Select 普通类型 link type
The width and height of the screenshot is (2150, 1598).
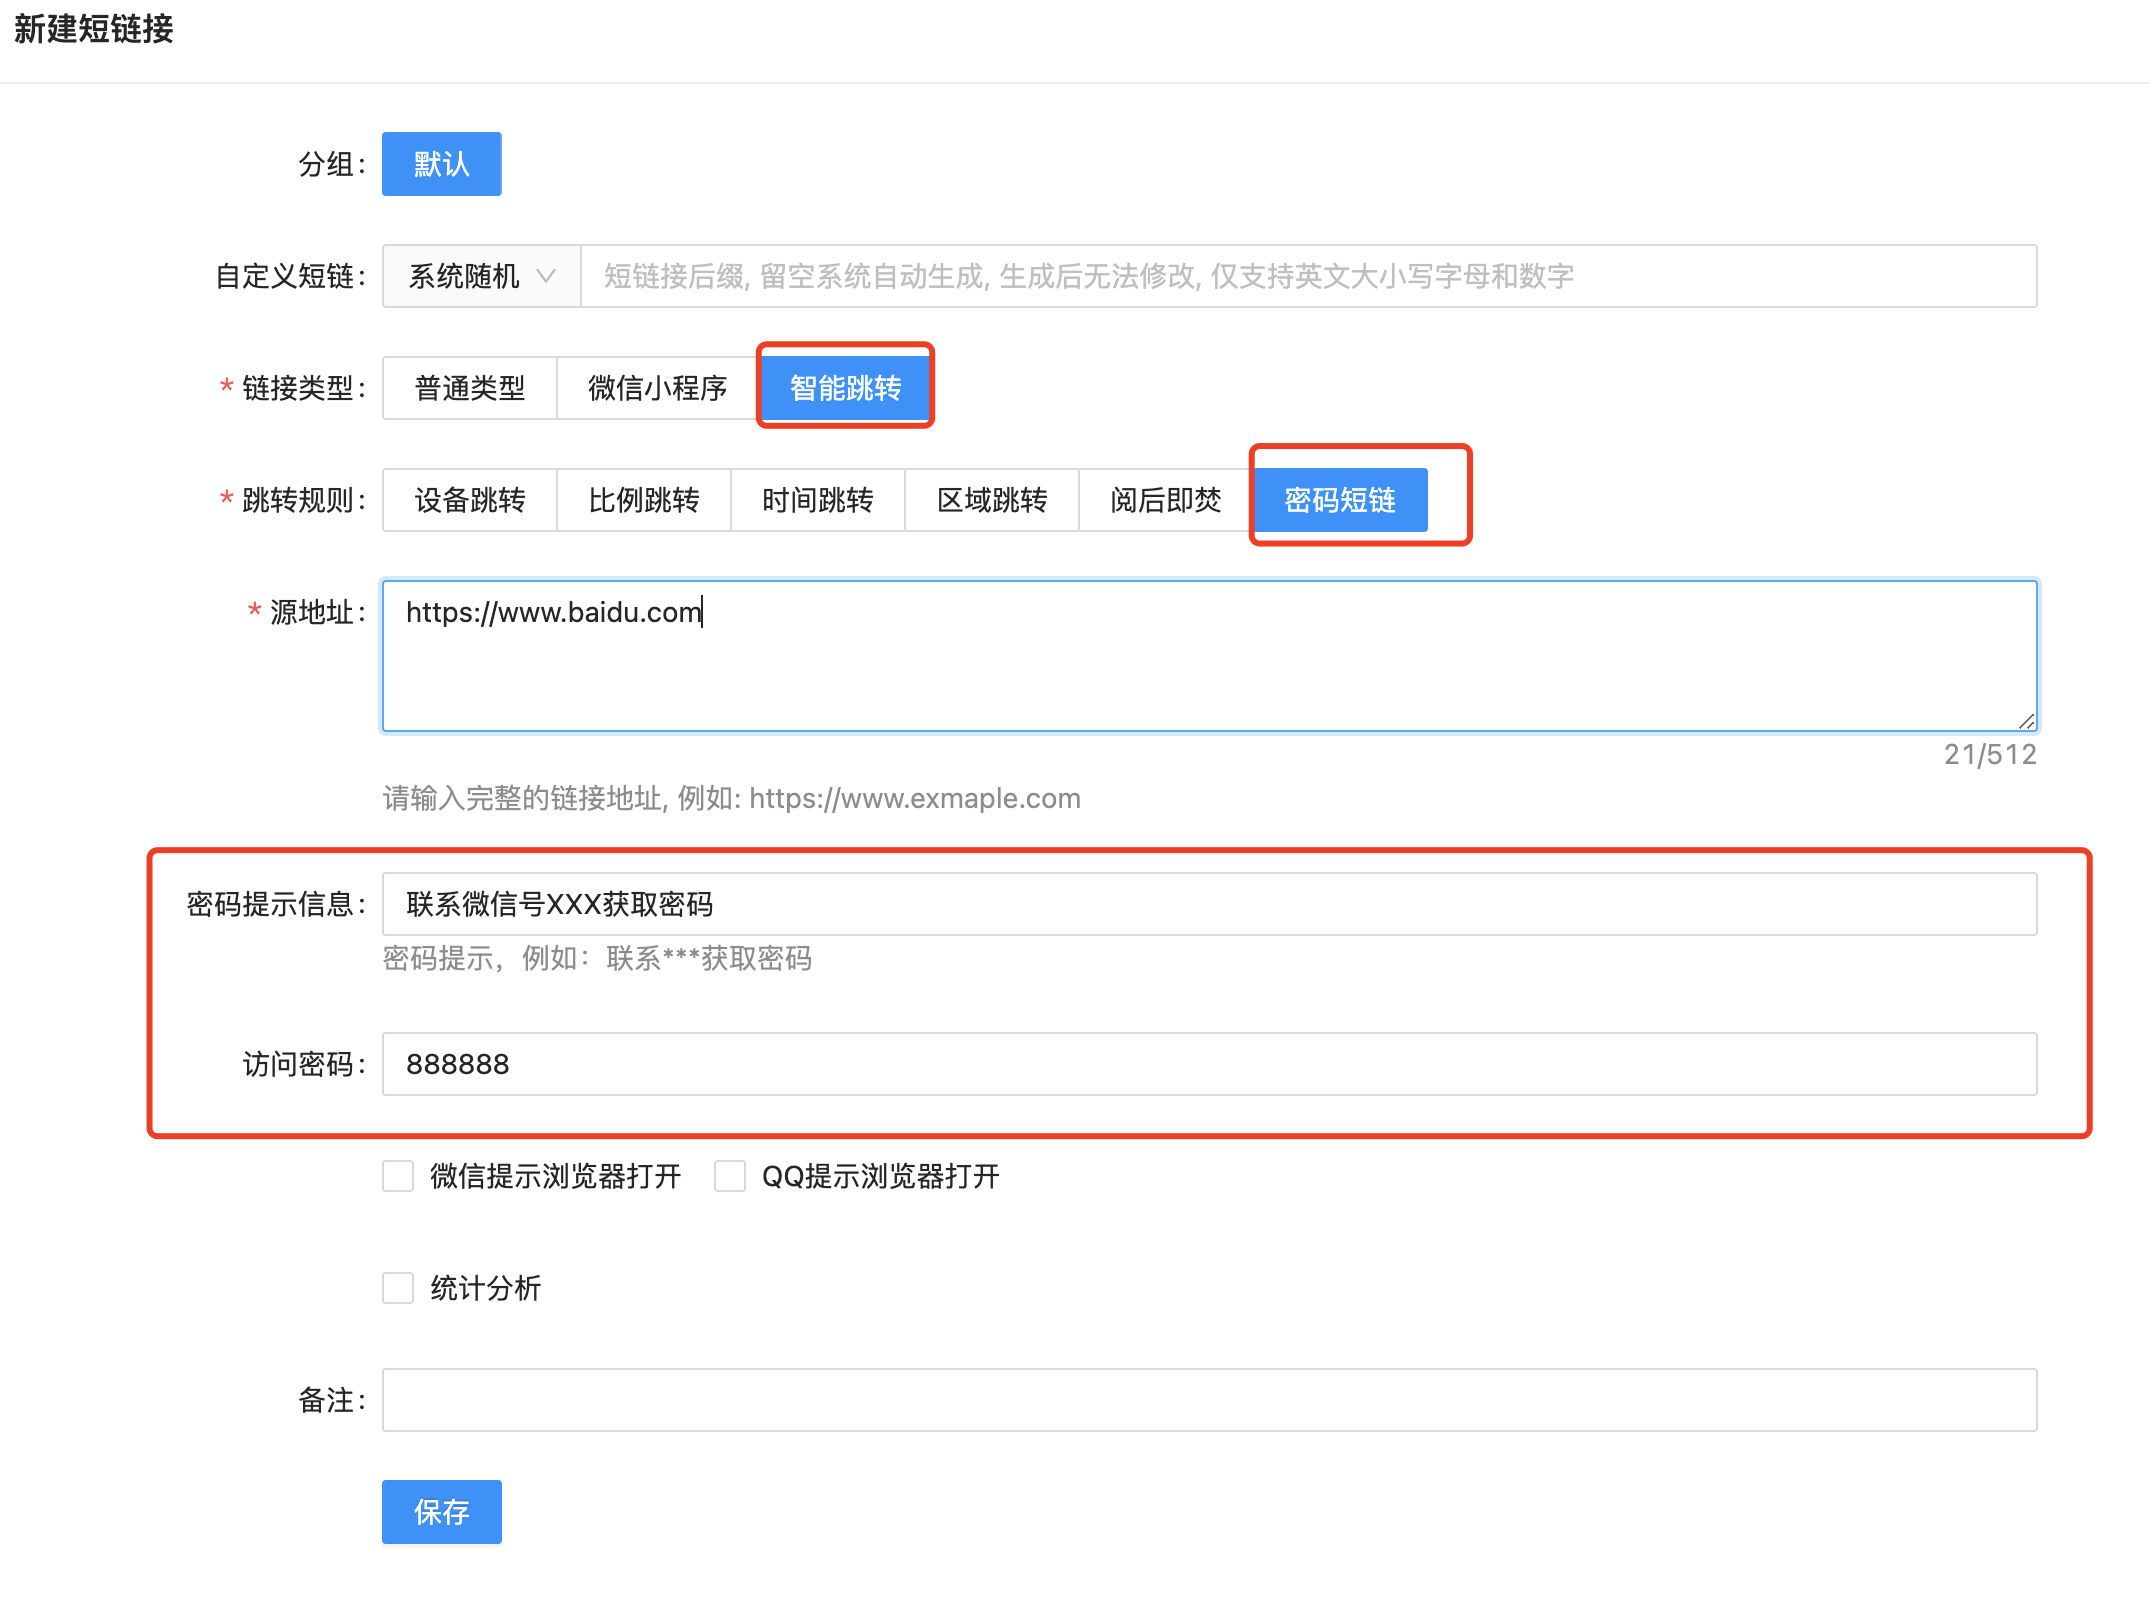pyautogui.click(x=469, y=388)
